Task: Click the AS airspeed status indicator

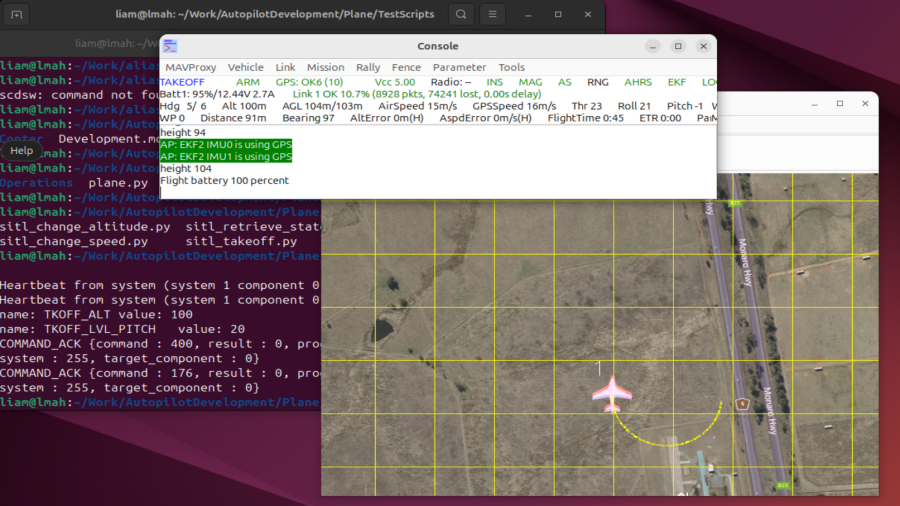Action: (x=565, y=82)
